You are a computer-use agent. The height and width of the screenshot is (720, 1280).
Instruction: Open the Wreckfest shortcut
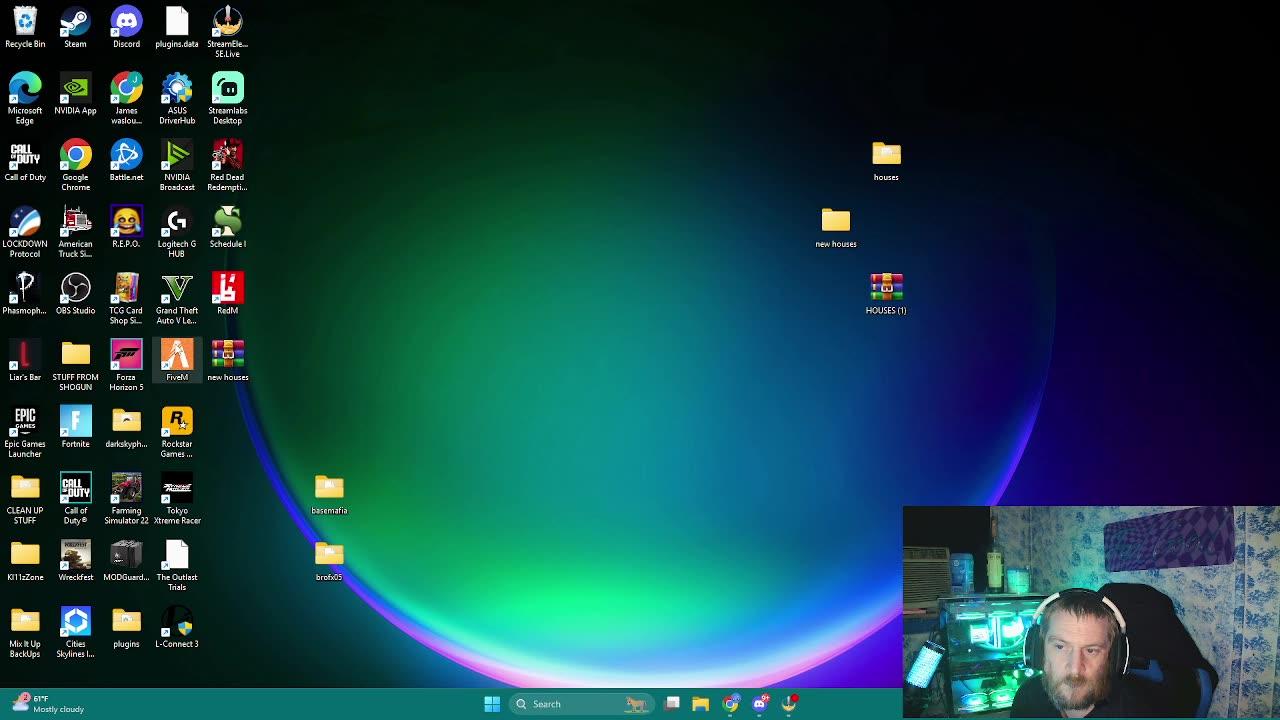point(75,561)
